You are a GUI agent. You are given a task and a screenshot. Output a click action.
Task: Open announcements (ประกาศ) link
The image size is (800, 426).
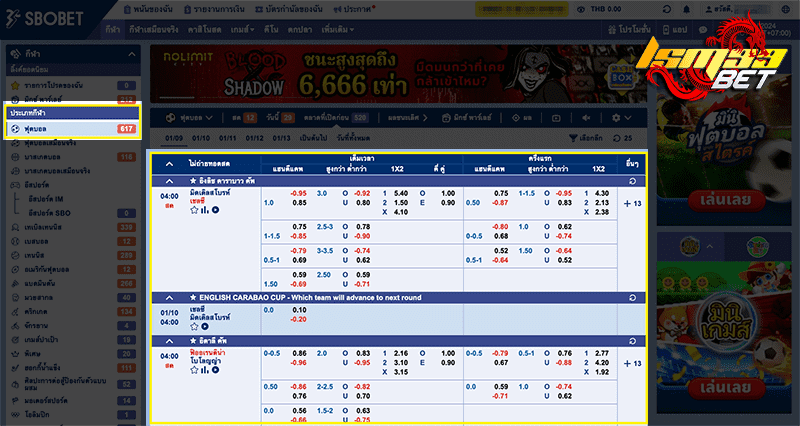pos(353,9)
